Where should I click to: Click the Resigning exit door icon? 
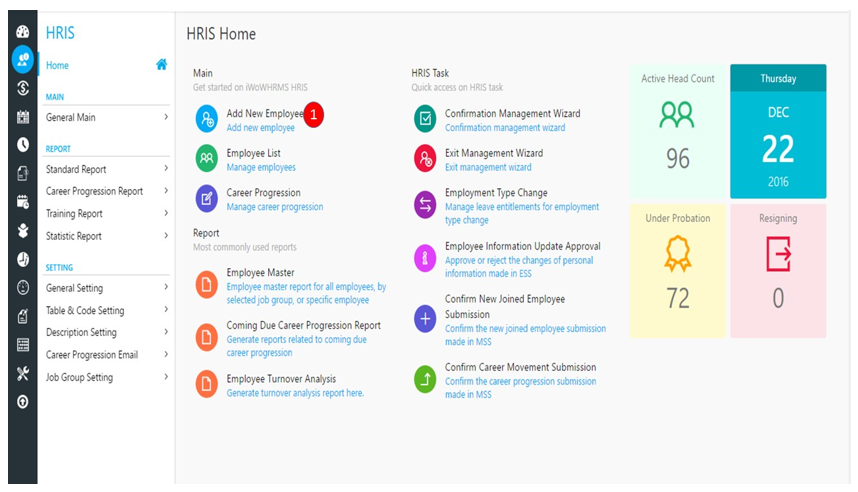778,253
